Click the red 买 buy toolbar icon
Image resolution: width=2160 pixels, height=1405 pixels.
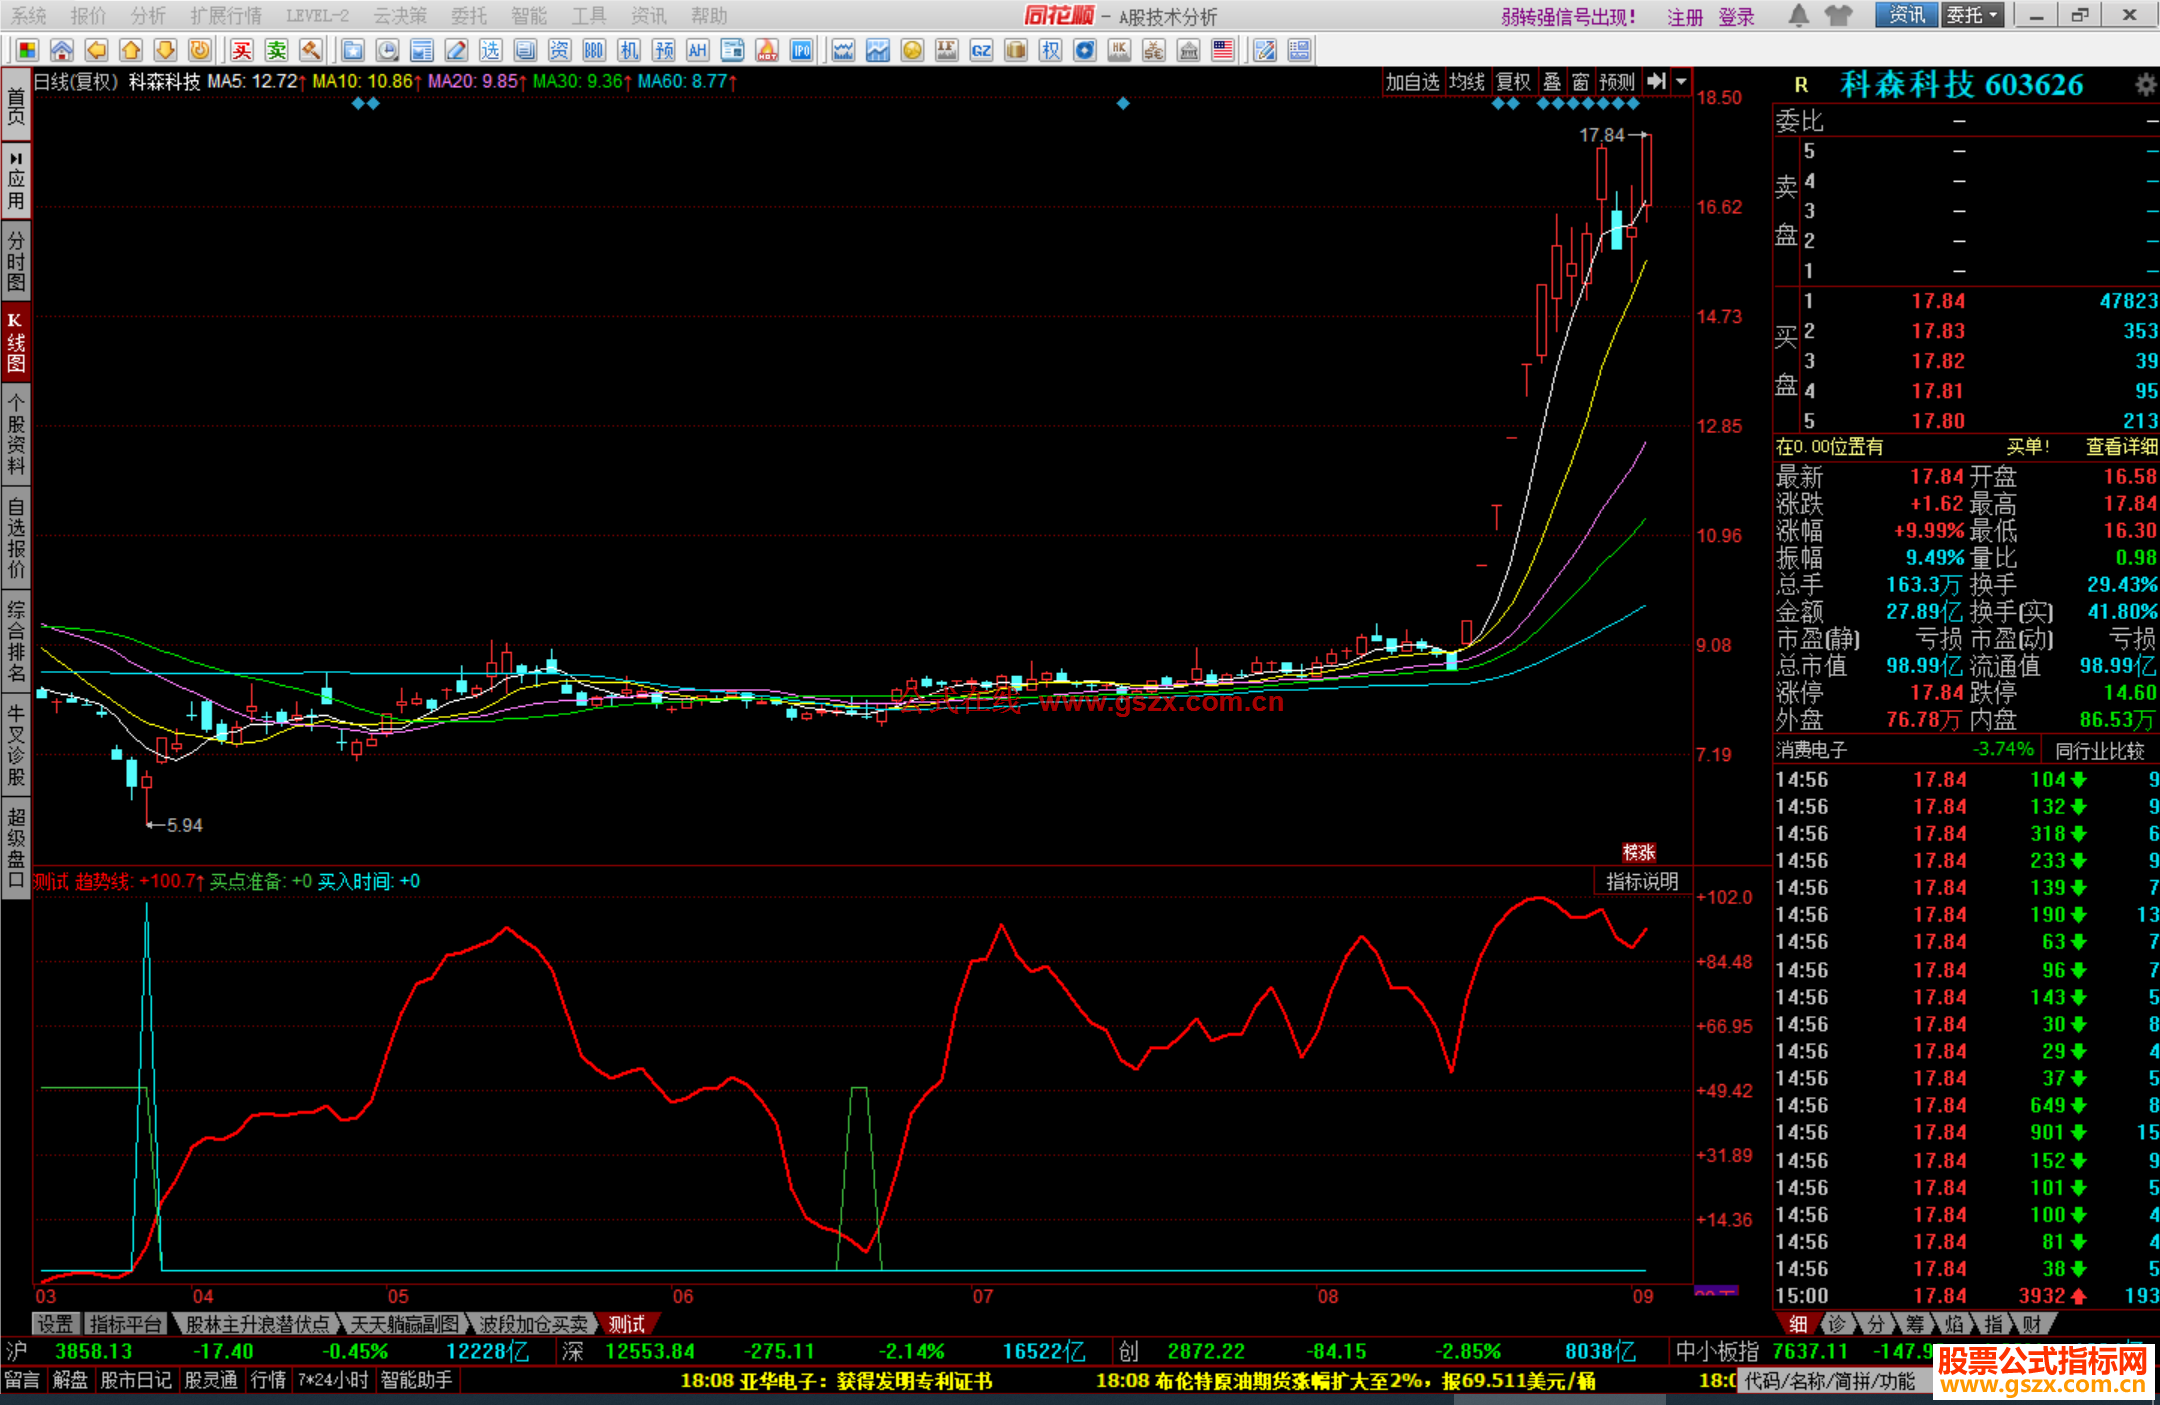[x=242, y=51]
